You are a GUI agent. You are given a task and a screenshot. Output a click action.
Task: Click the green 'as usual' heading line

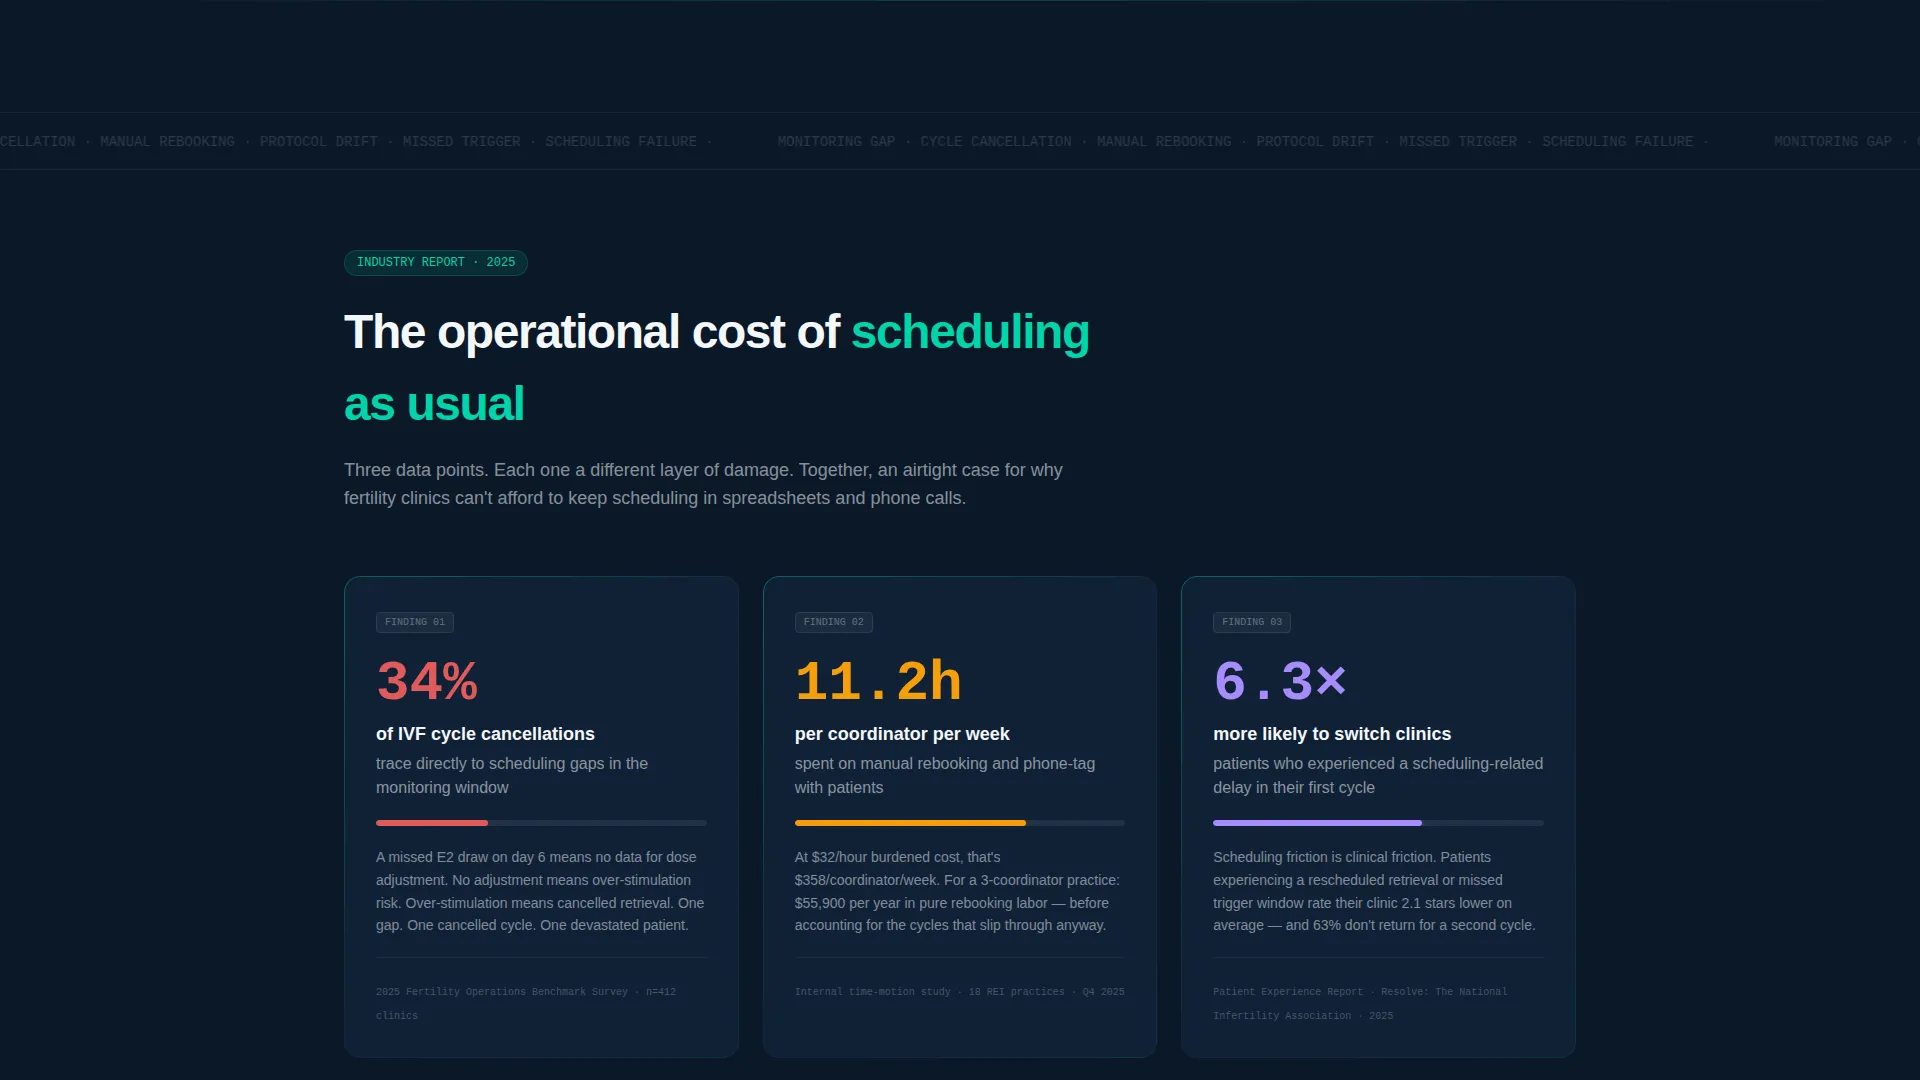click(434, 404)
